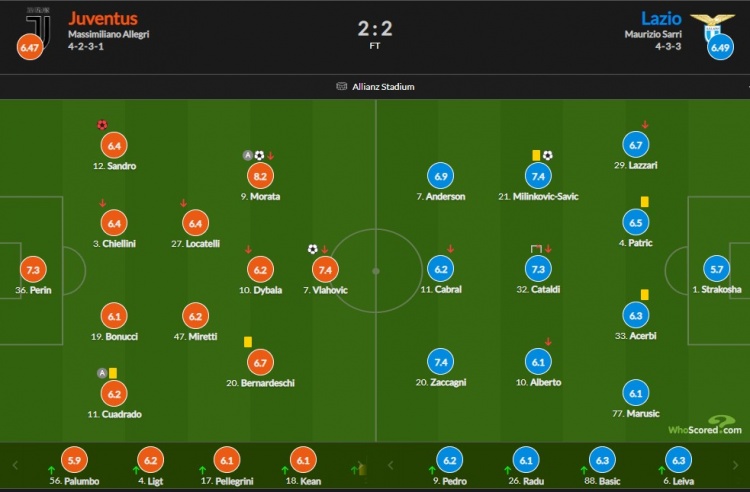Open the Lazio team name link
The image size is (750, 492).
(x=661, y=19)
